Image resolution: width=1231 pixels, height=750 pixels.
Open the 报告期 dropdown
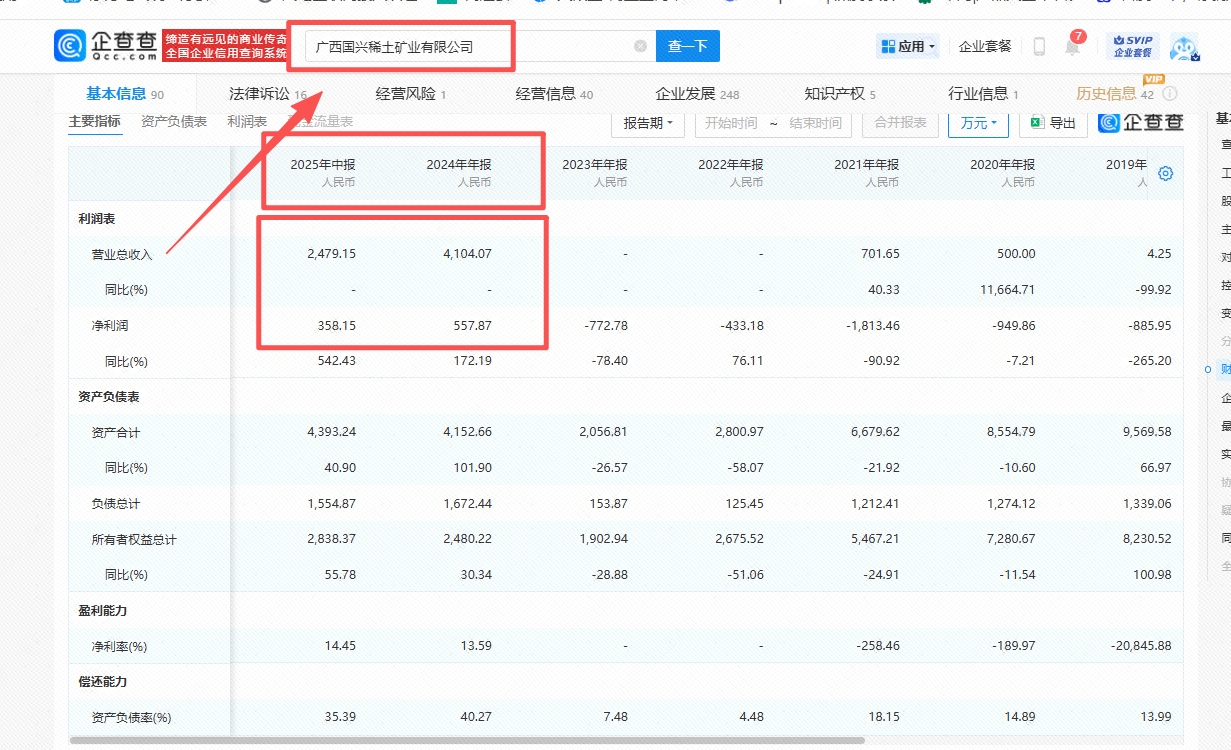click(647, 123)
